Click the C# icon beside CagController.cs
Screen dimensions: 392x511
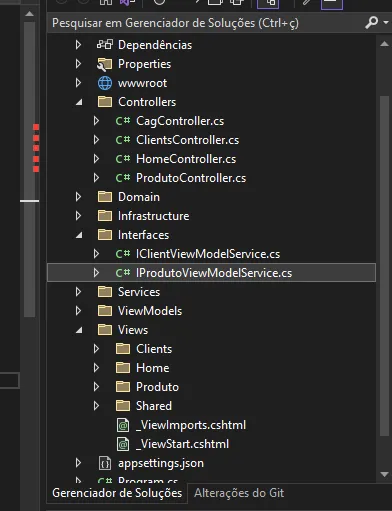123,121
